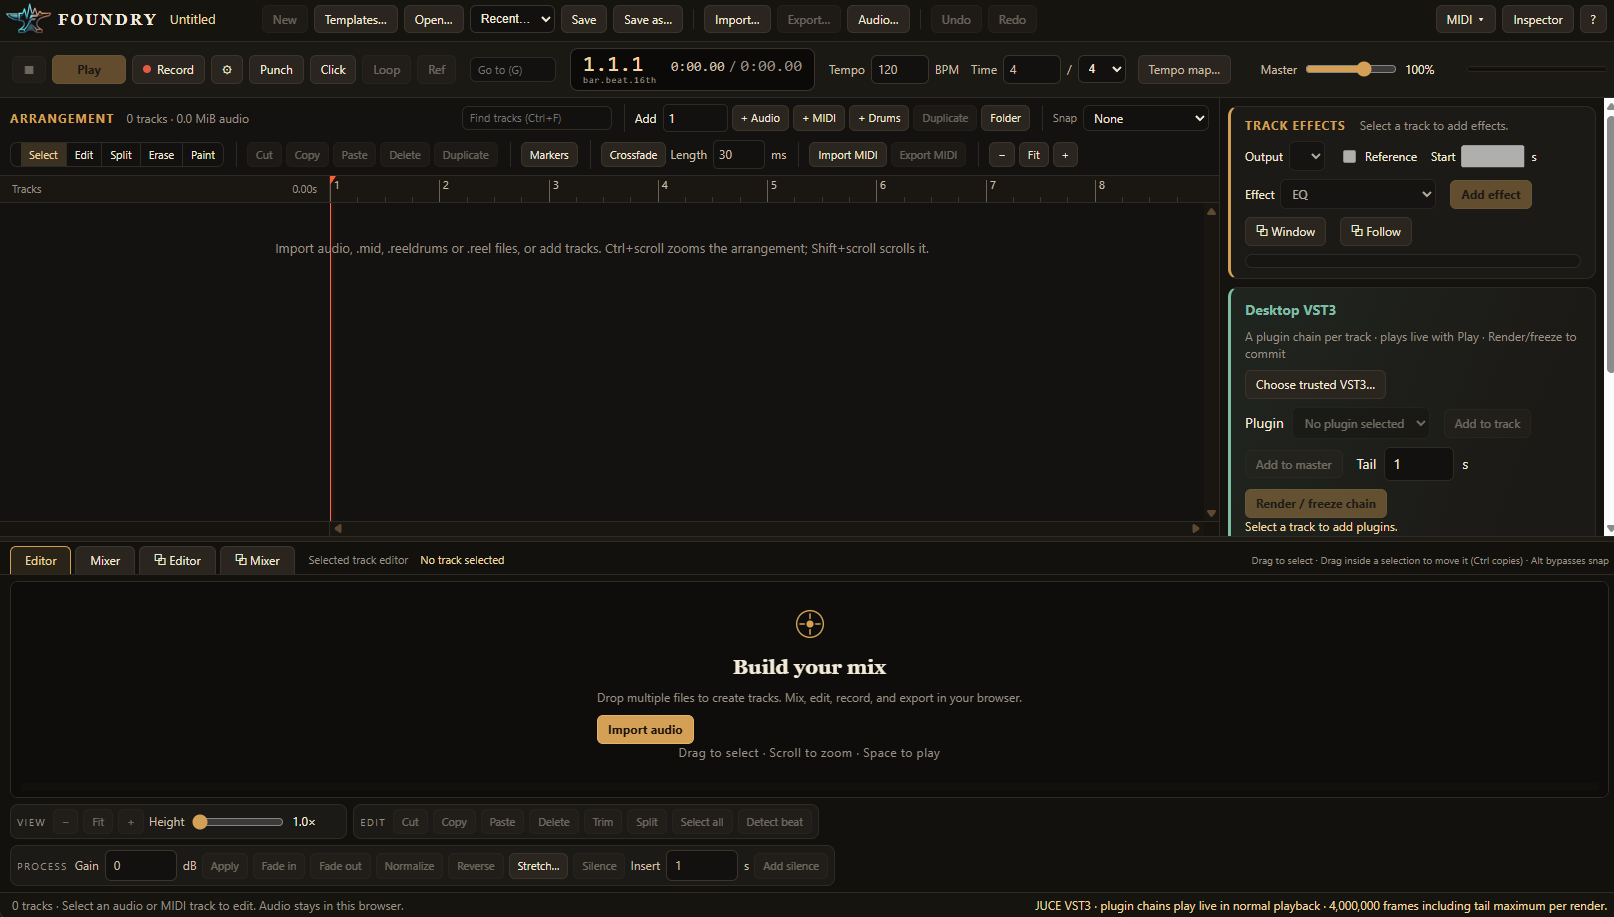Viewport: 1614px width, 917px height.
Task: Click the crosshair icon above Build your mix
Action: [810, 624]
